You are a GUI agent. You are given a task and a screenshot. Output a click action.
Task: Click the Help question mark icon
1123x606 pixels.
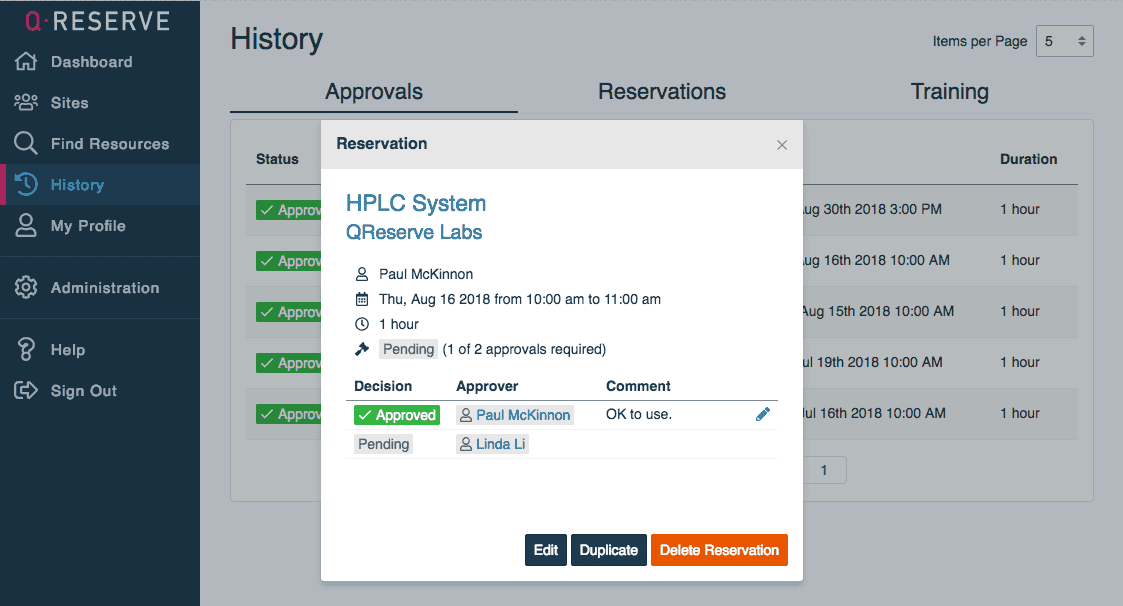click(x=26, y=350)
